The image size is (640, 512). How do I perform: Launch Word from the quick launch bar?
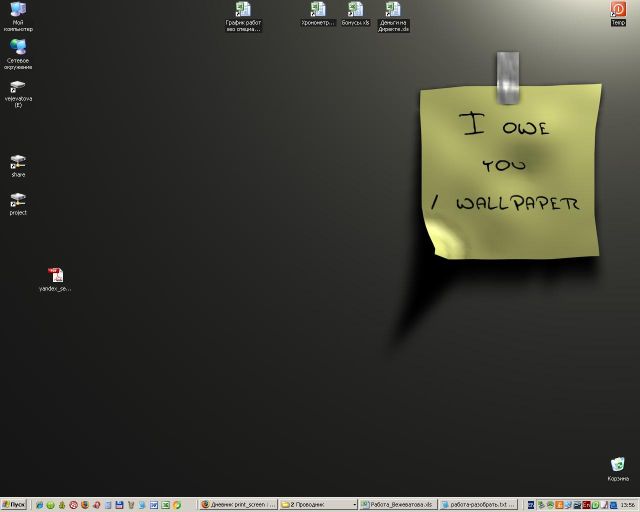(x=154, y=505)
